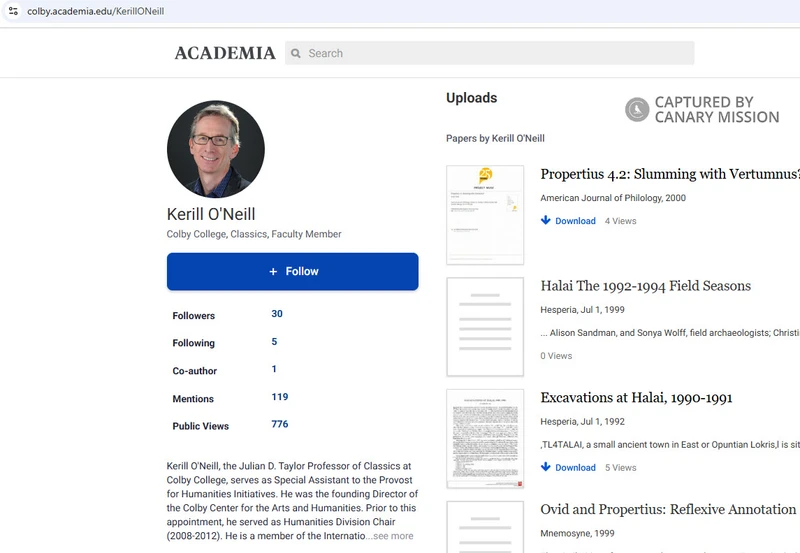This screenshot has width=800, height=553.
Task: Open the Co-author count of 1
Action: [x=274, y=369]
